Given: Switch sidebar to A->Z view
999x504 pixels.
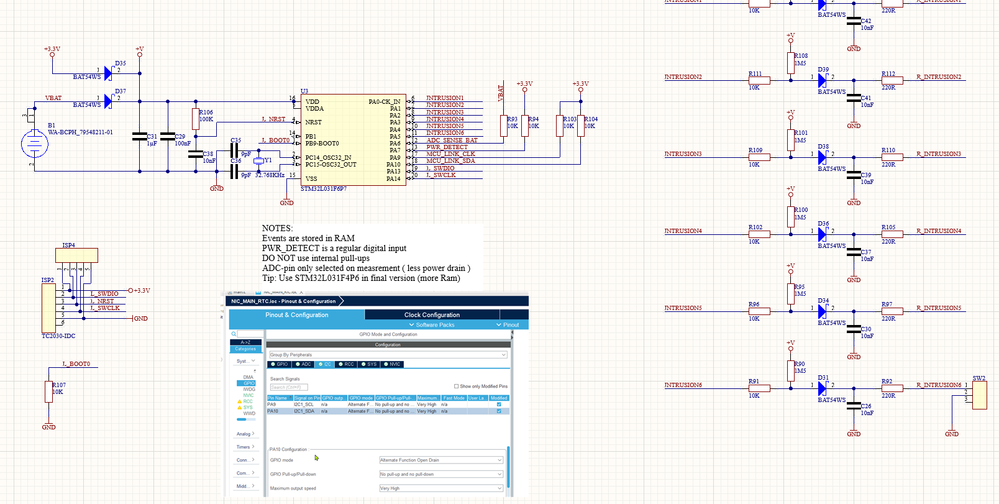Looking at the screenshot, I should 245,342.
